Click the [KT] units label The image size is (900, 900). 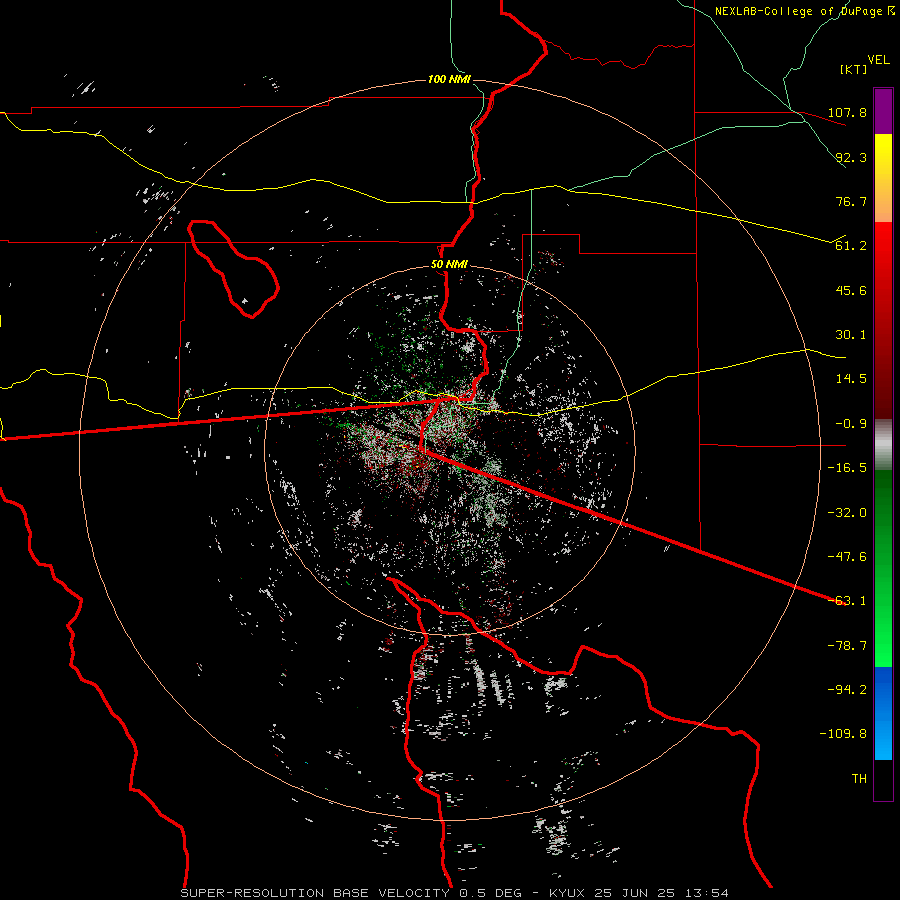coord(854,69)
